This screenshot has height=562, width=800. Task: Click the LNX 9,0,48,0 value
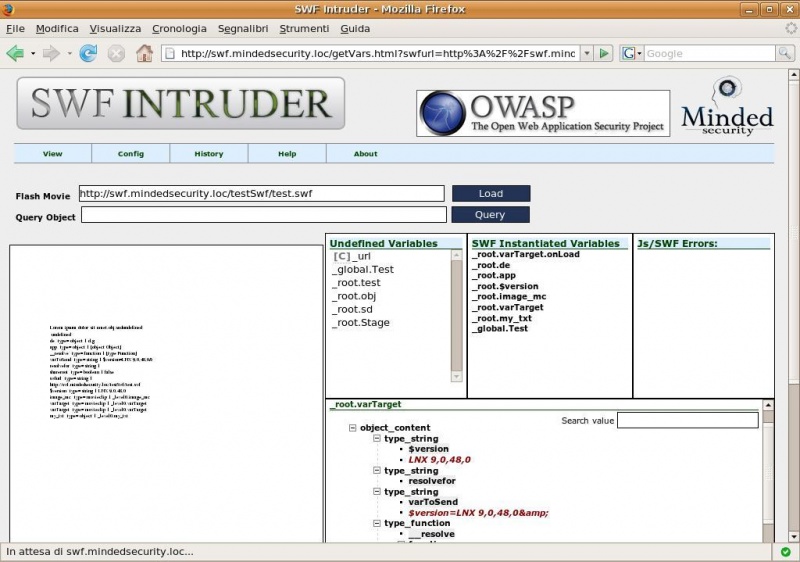pos(439,459)
